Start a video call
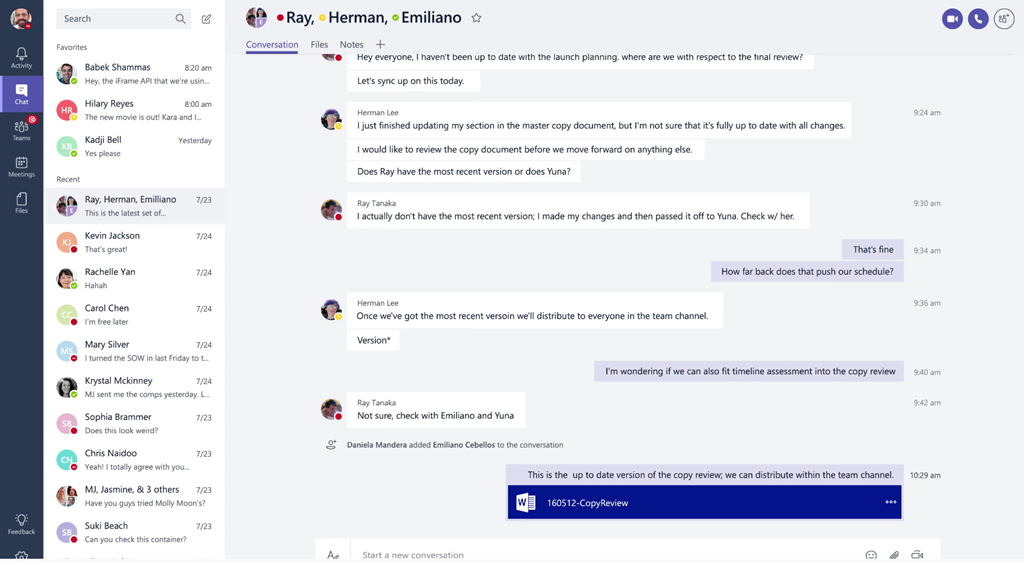This screenshot has height=563, width=1024. pos(952,19)
